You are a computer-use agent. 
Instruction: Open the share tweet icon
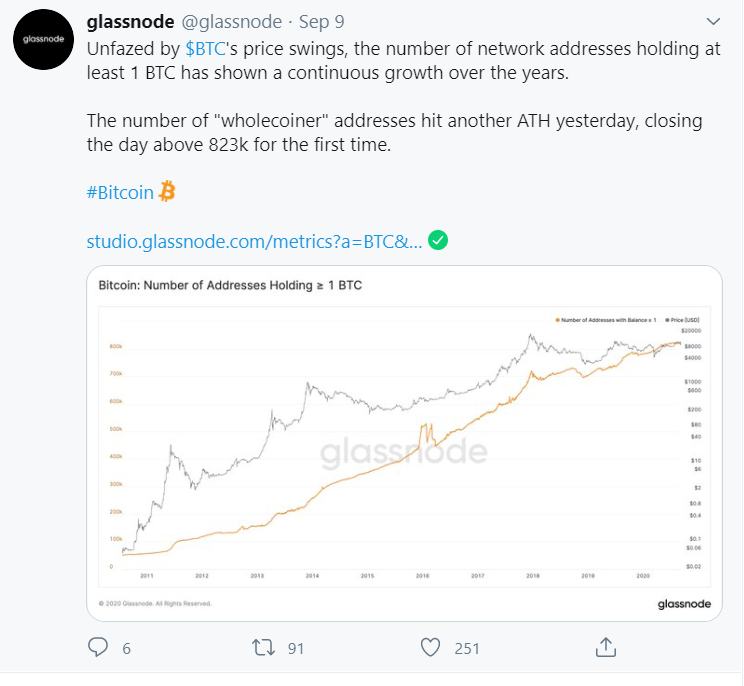click(x=605, y=646)
